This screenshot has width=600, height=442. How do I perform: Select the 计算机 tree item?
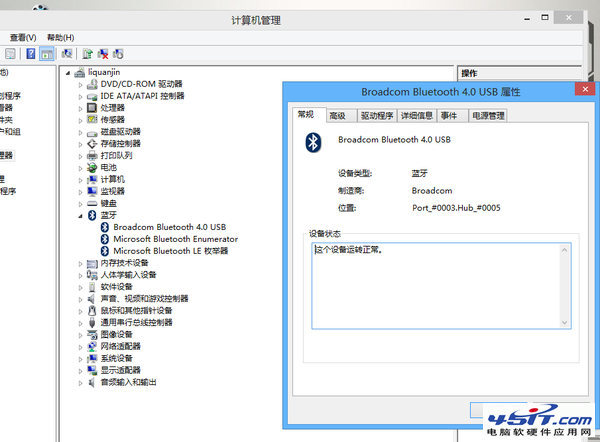(112, 179)
